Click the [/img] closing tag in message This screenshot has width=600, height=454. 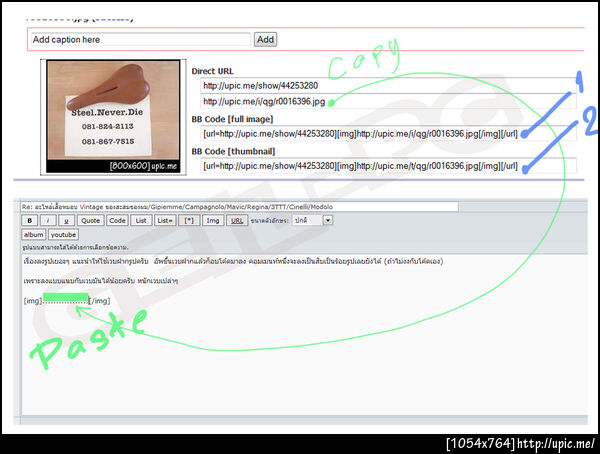(99, 301)
